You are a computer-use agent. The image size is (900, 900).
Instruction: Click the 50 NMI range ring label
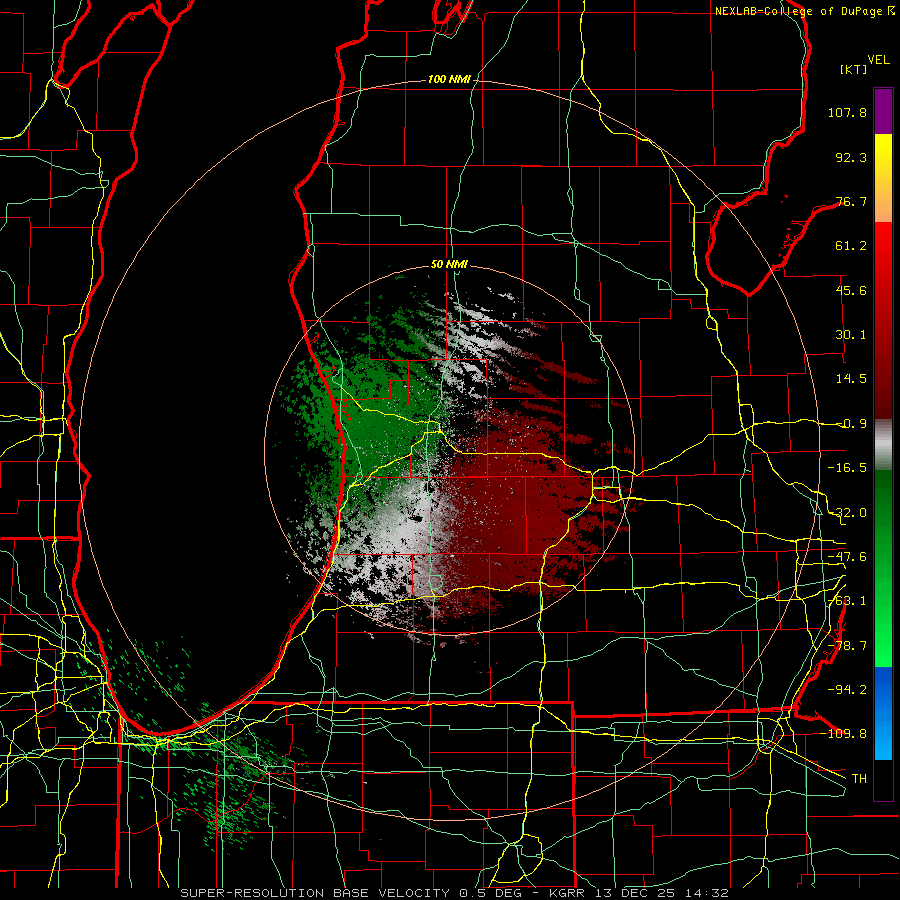click(449, 265)
